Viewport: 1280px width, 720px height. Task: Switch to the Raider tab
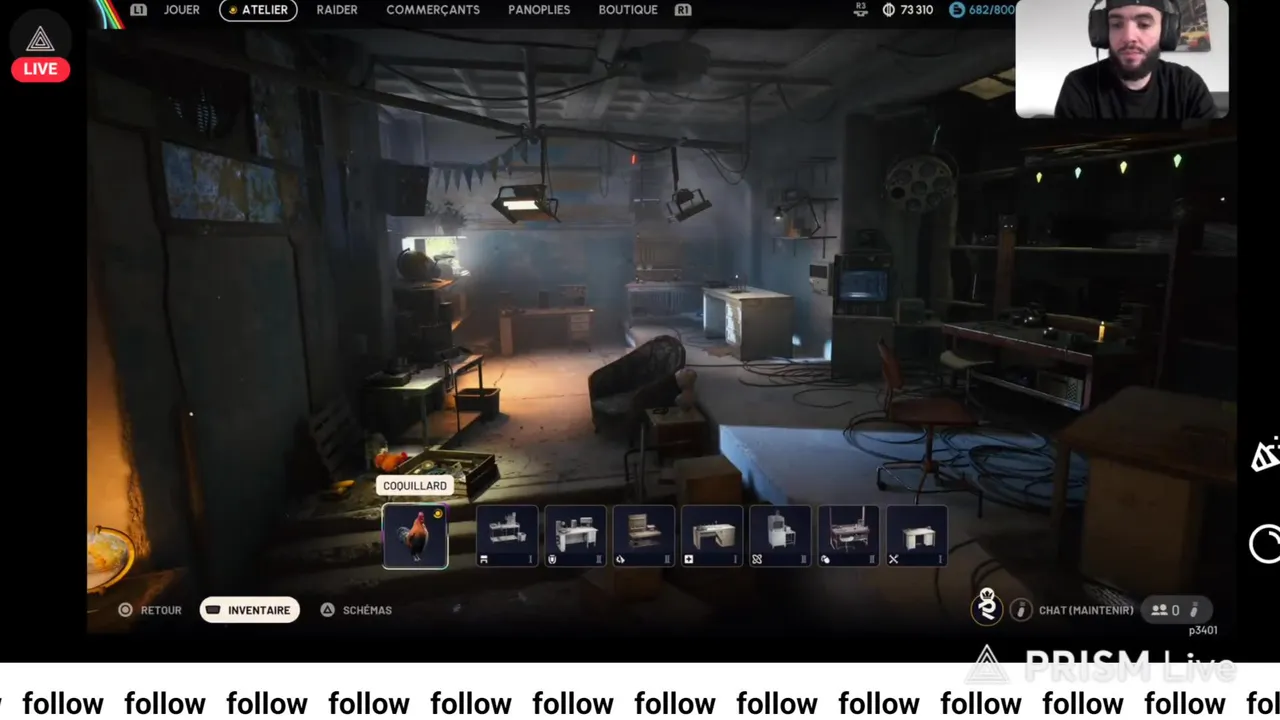pyautogui.click(x=337, y=10)
